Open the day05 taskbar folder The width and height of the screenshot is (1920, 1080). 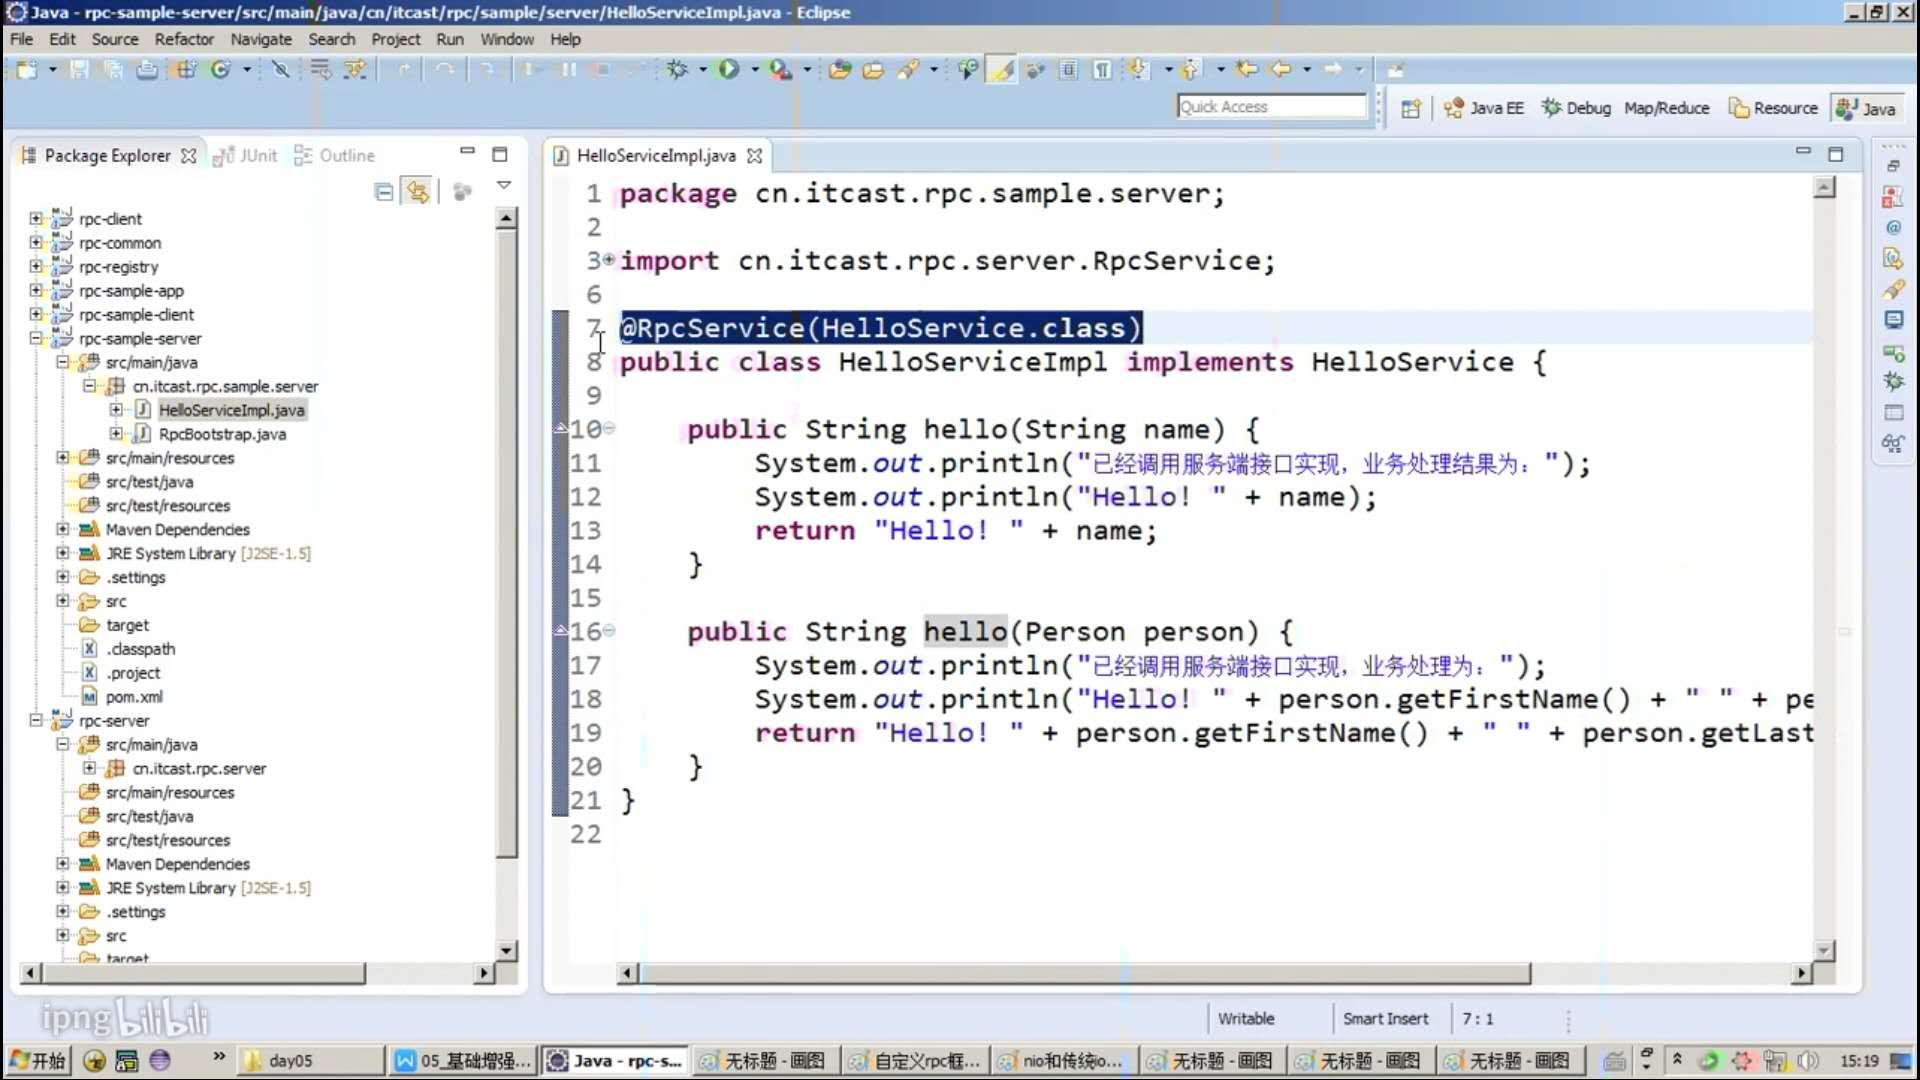click(312, 1061)
